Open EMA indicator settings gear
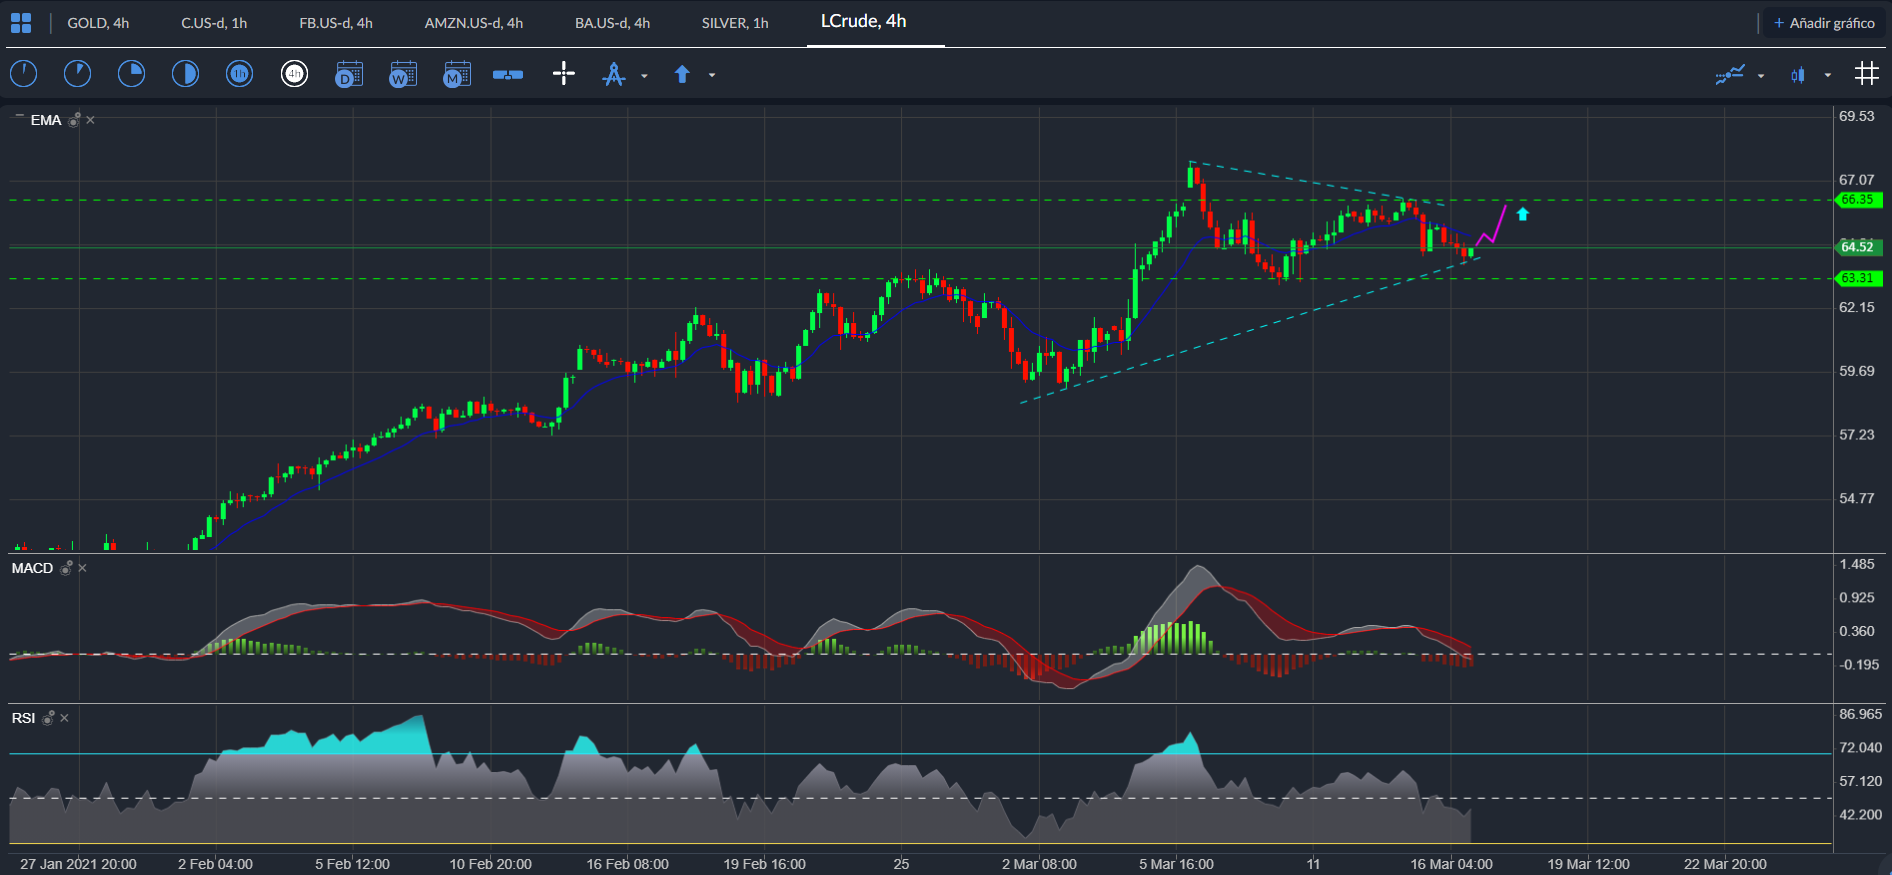This screenshot has width=1892, height=875. pyautogui.click(x=74, y=120)
